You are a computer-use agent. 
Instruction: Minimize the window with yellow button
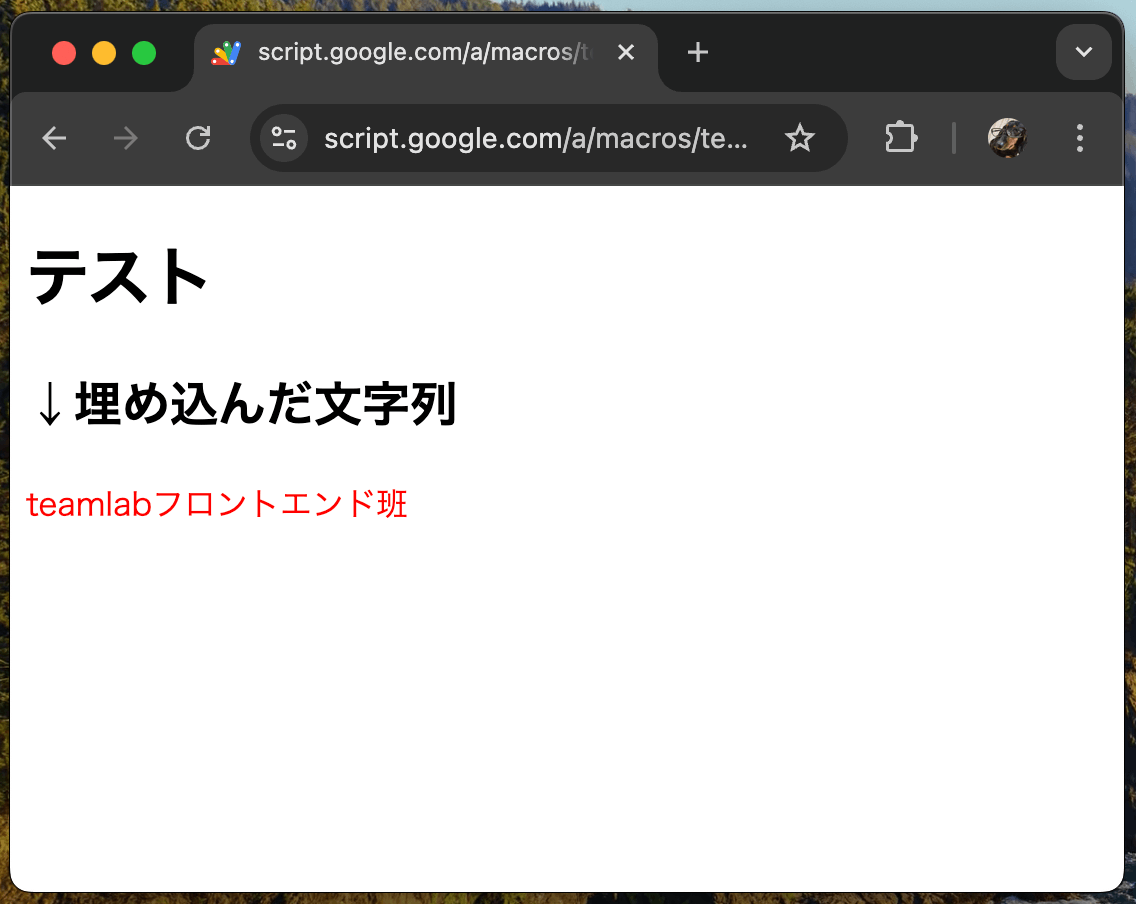(x=104, y=53)
